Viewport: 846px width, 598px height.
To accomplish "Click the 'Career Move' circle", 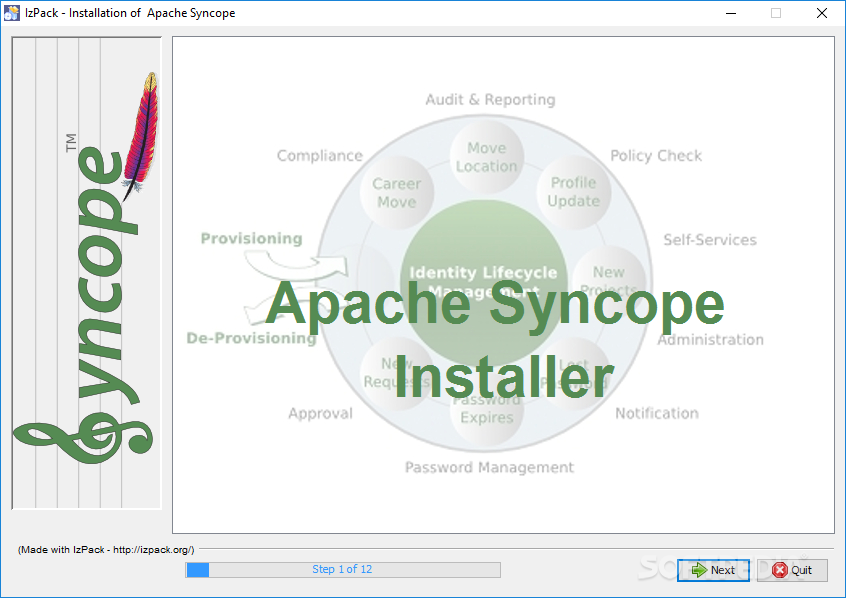I will (x=397, y=193).
